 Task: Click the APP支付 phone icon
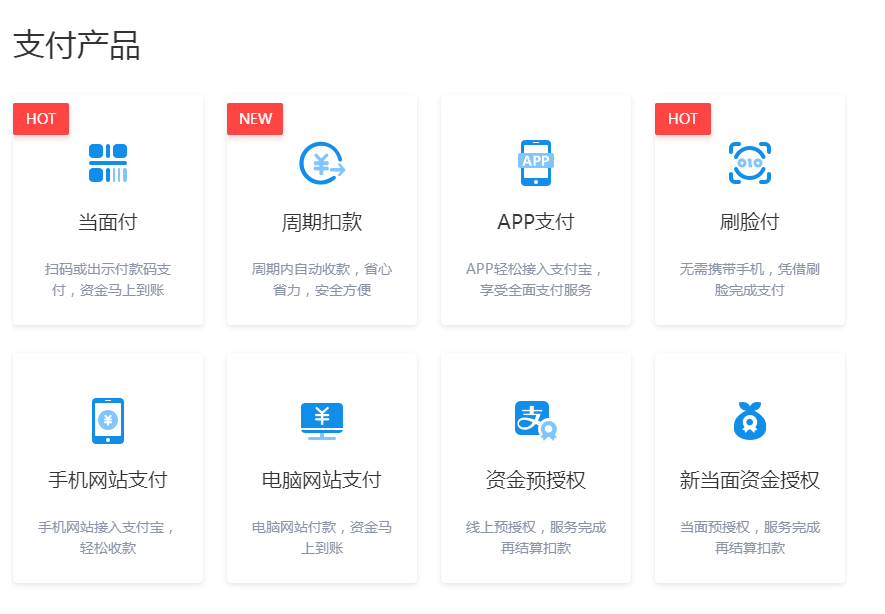536,163
